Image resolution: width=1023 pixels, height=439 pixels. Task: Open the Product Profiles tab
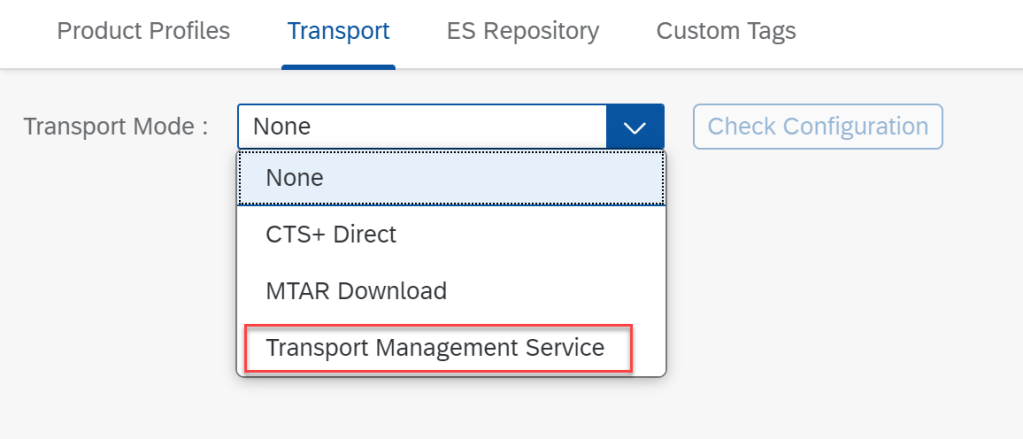pos(143,31)
